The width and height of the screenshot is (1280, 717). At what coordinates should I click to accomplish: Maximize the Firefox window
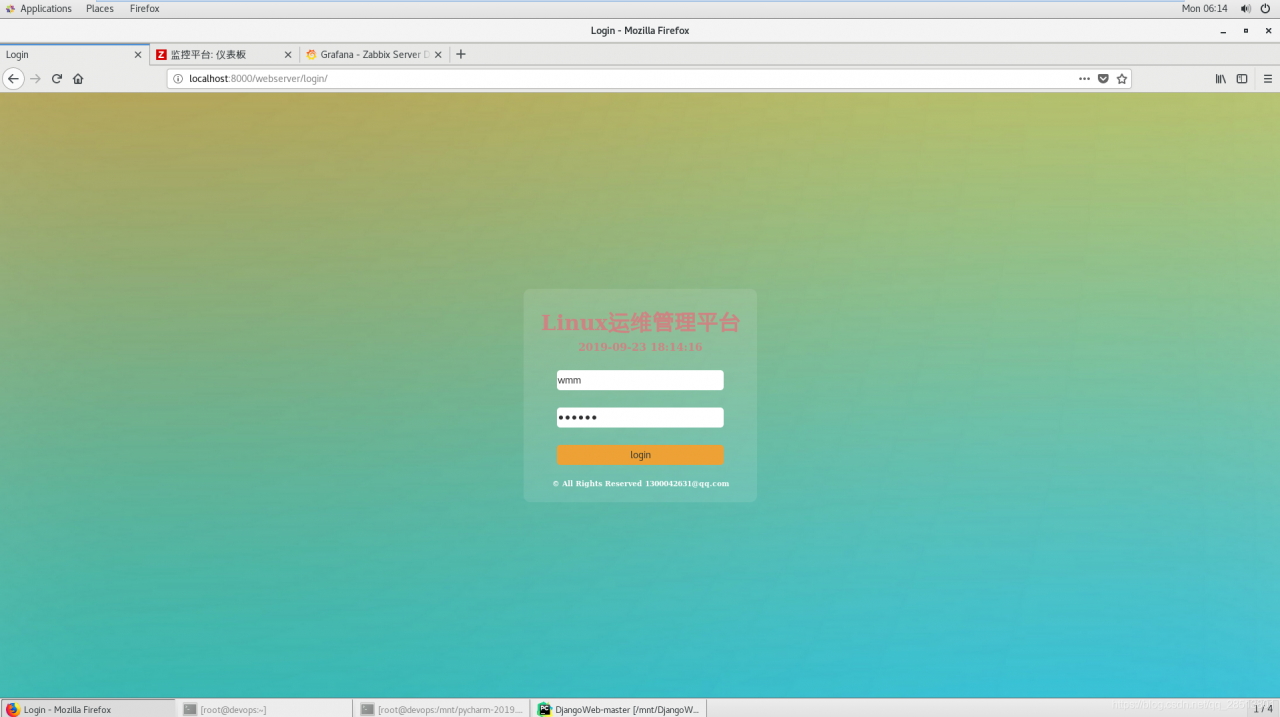pyautogui.click(x=1246, y=30)
